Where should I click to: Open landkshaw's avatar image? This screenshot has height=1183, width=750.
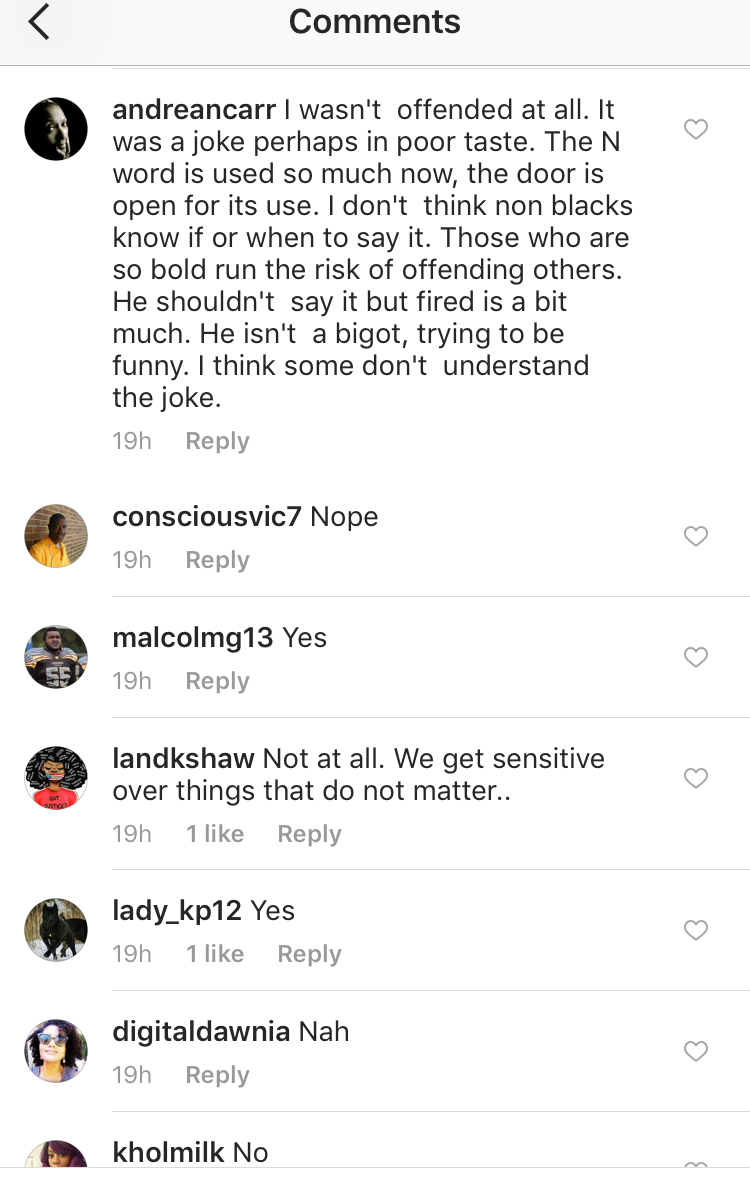tap(56, 778)
